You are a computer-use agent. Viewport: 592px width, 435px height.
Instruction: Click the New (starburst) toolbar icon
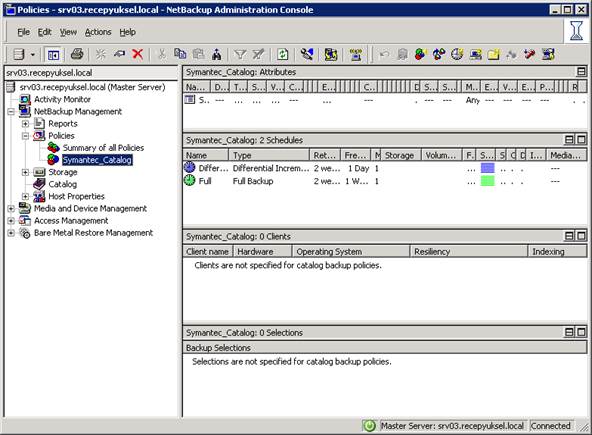(x=100, y=54)
